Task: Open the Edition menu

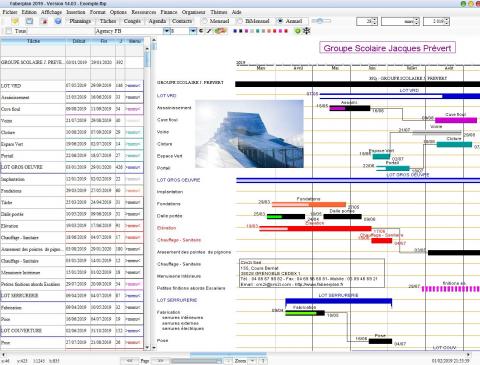Action: click(x=29, y=12)
